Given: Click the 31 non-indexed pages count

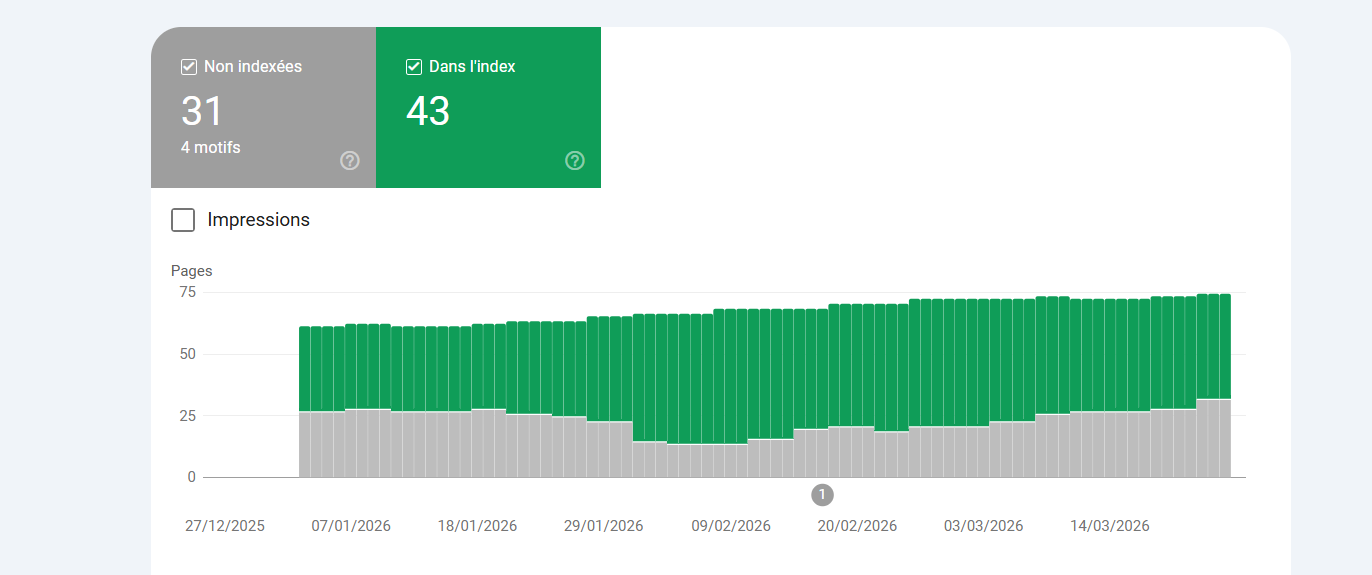Looking at the screenshot, I should (x=202, y=111).
